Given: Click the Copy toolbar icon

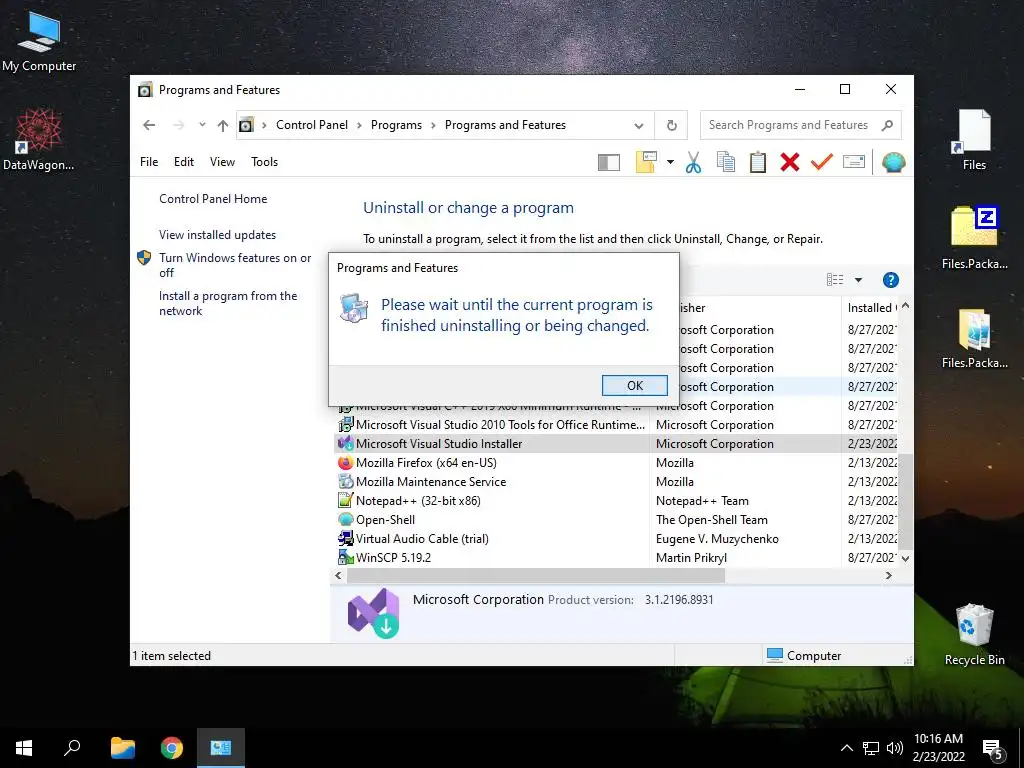Looking at the screenshot, I should click(x=726, y=162).
